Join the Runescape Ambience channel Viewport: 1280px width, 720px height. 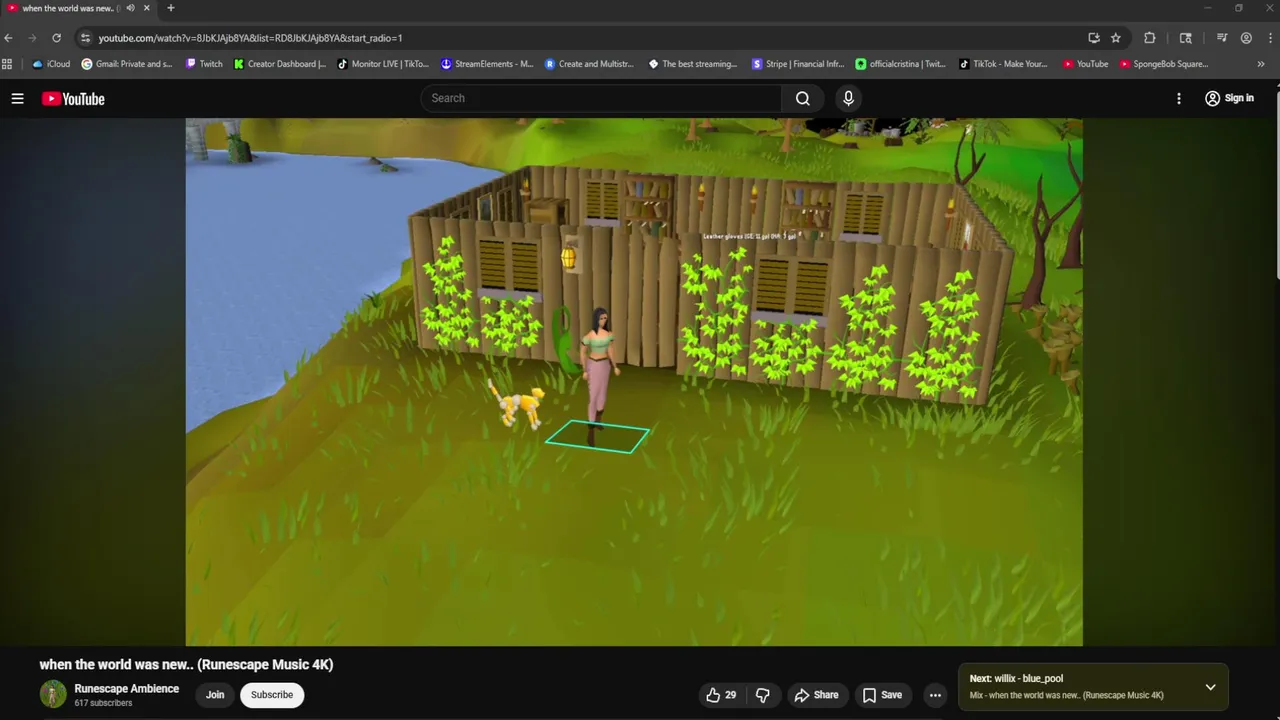(215, 695)
